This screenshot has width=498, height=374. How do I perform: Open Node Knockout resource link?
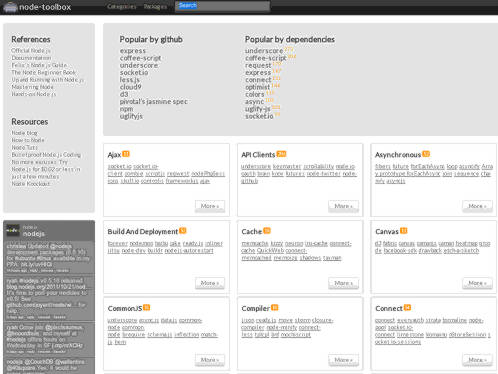point(31,184)
